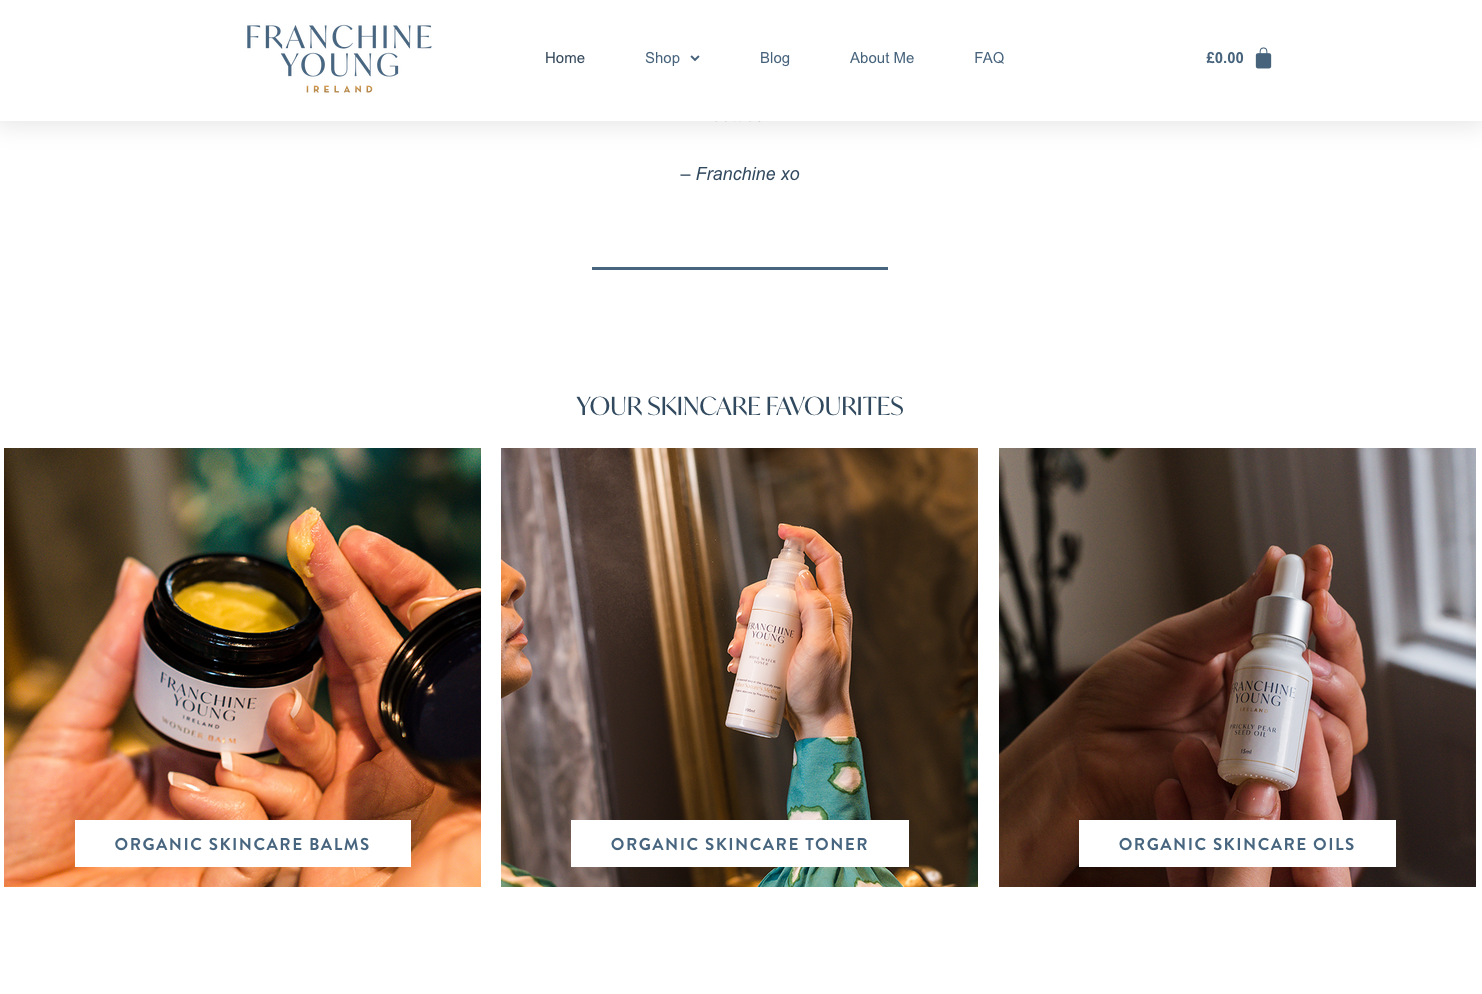
Task: Click the Your Skincare Favourites heading
Action: pyautogui.click(x=740, y=406)
